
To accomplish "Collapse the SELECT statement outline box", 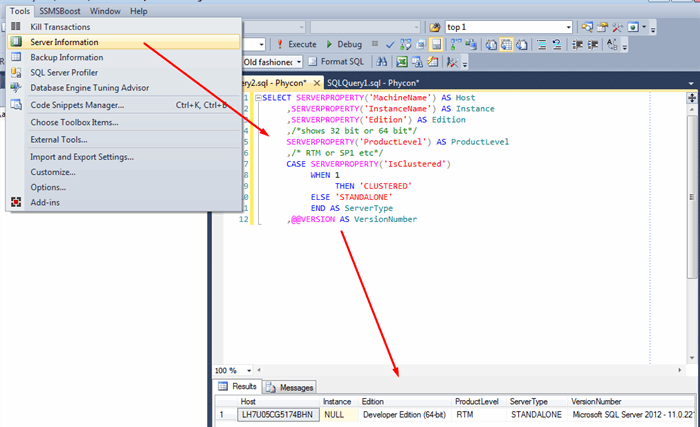I will point(258,98).
